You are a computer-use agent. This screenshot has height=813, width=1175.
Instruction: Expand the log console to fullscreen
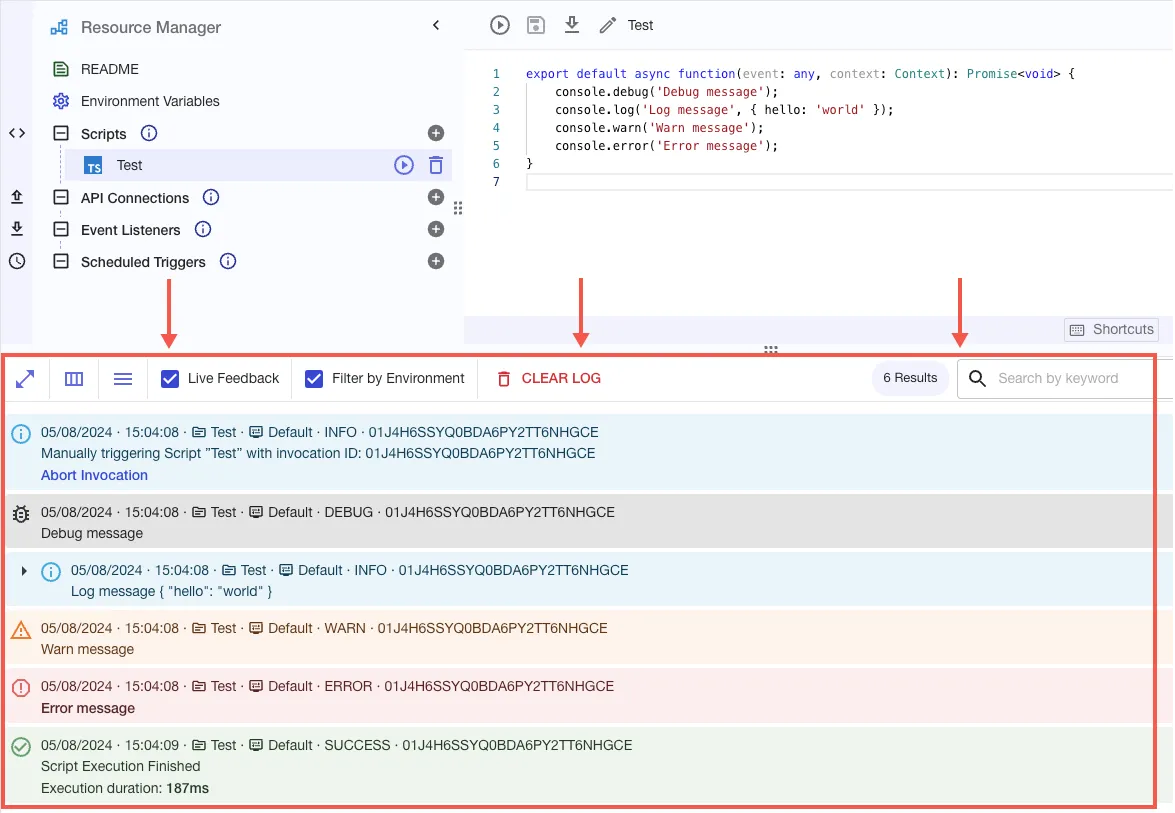tap(25, 379)
